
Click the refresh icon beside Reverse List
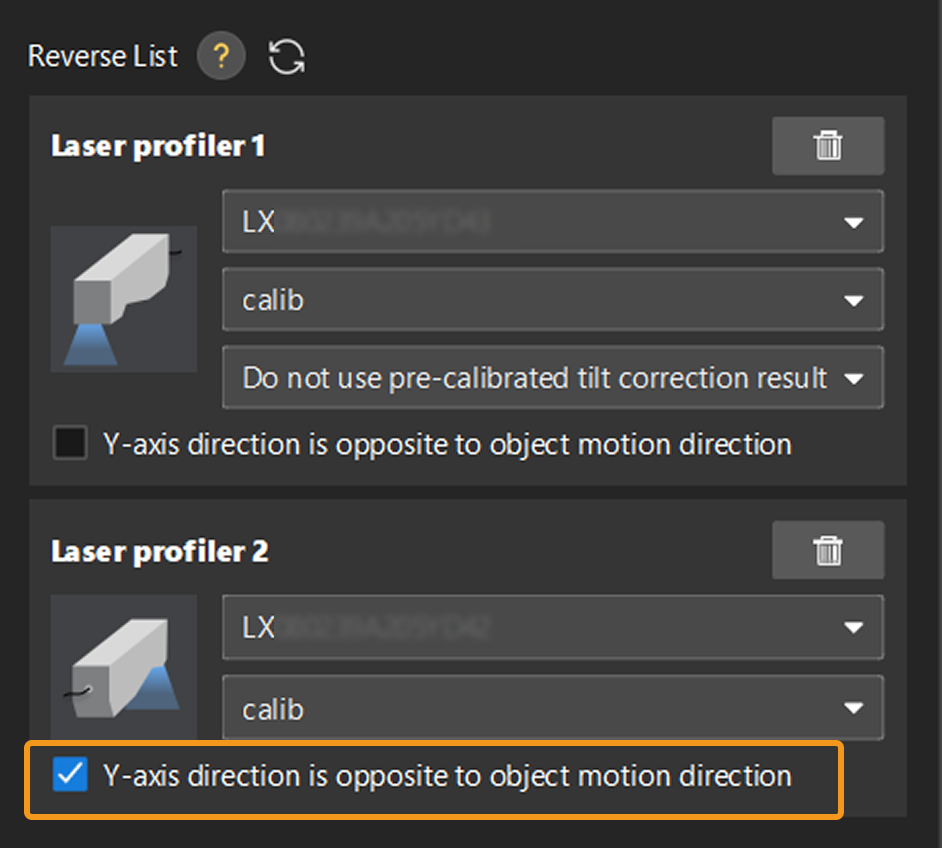[287, 57]
